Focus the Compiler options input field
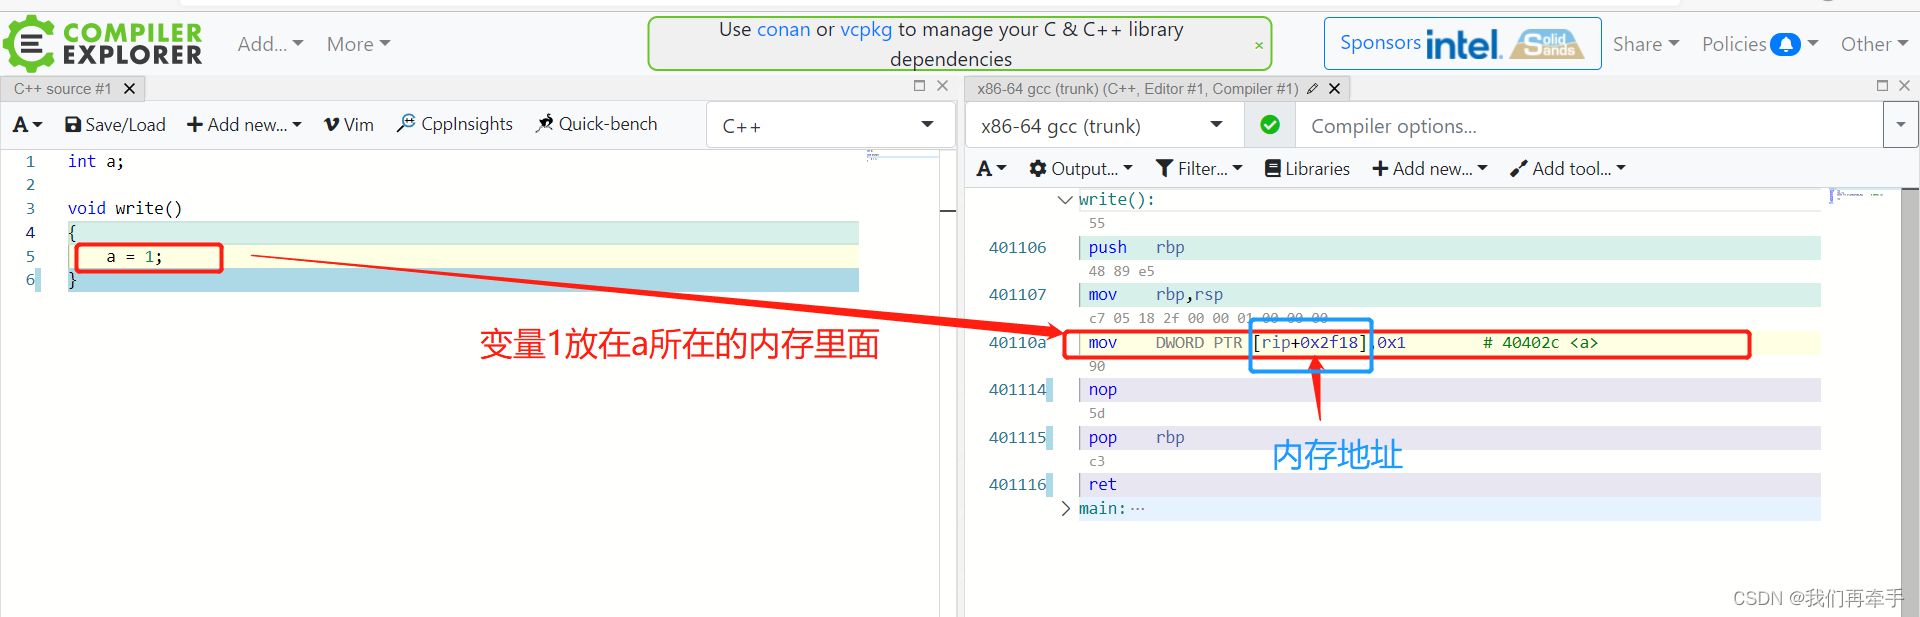Viewport: 1920px width, 617px height. point(1589,126)
